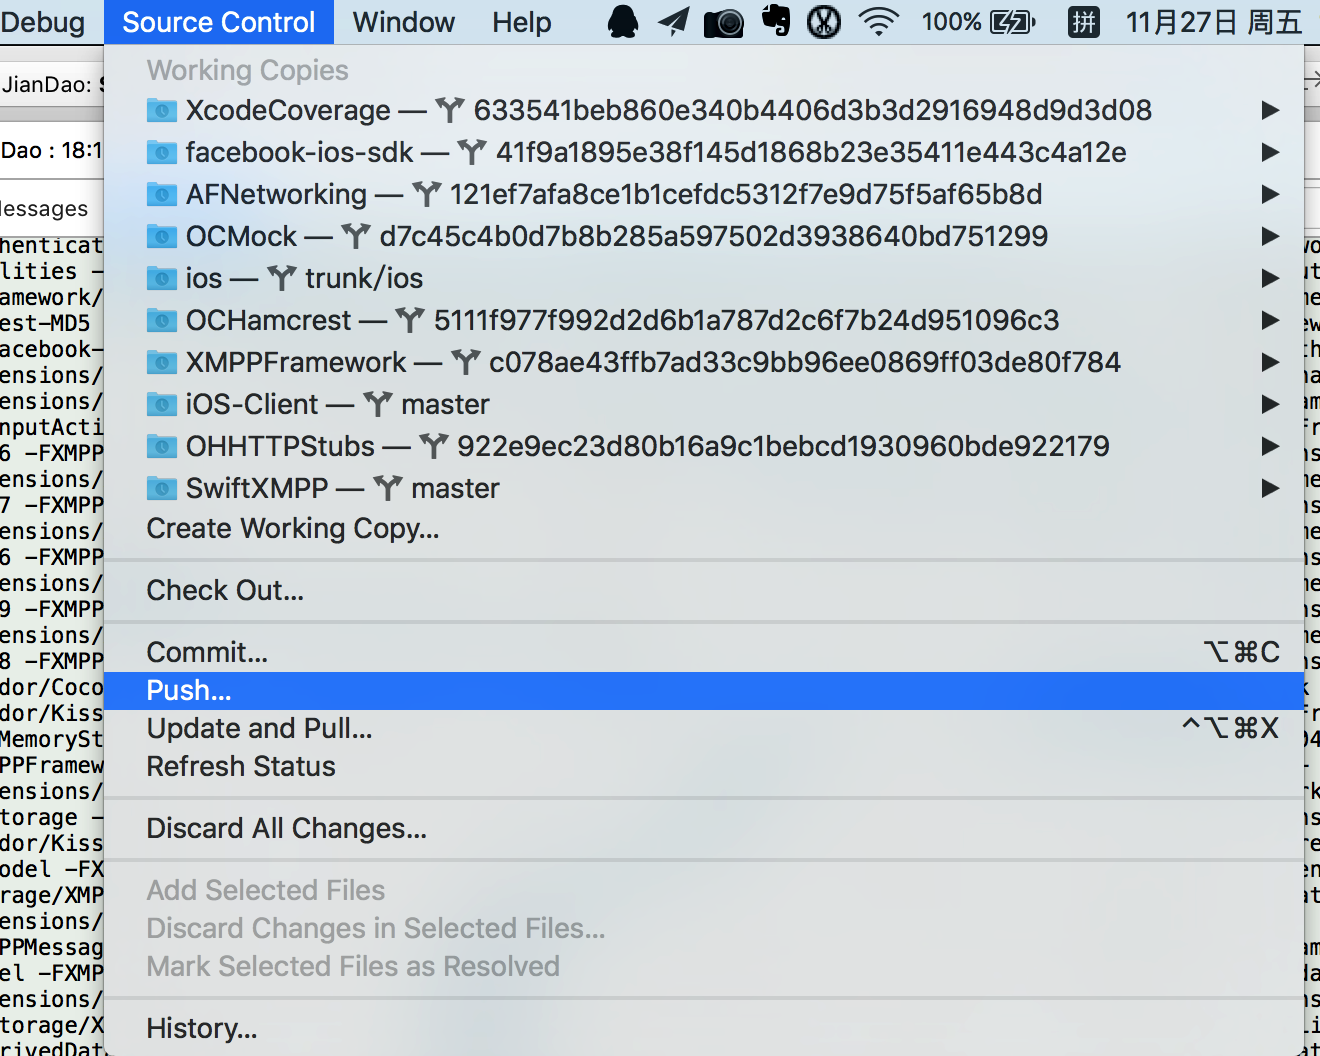Click the paper plane menu bar icon
The width and height of the screenshot is (1320, 1056).
[674, 22]
